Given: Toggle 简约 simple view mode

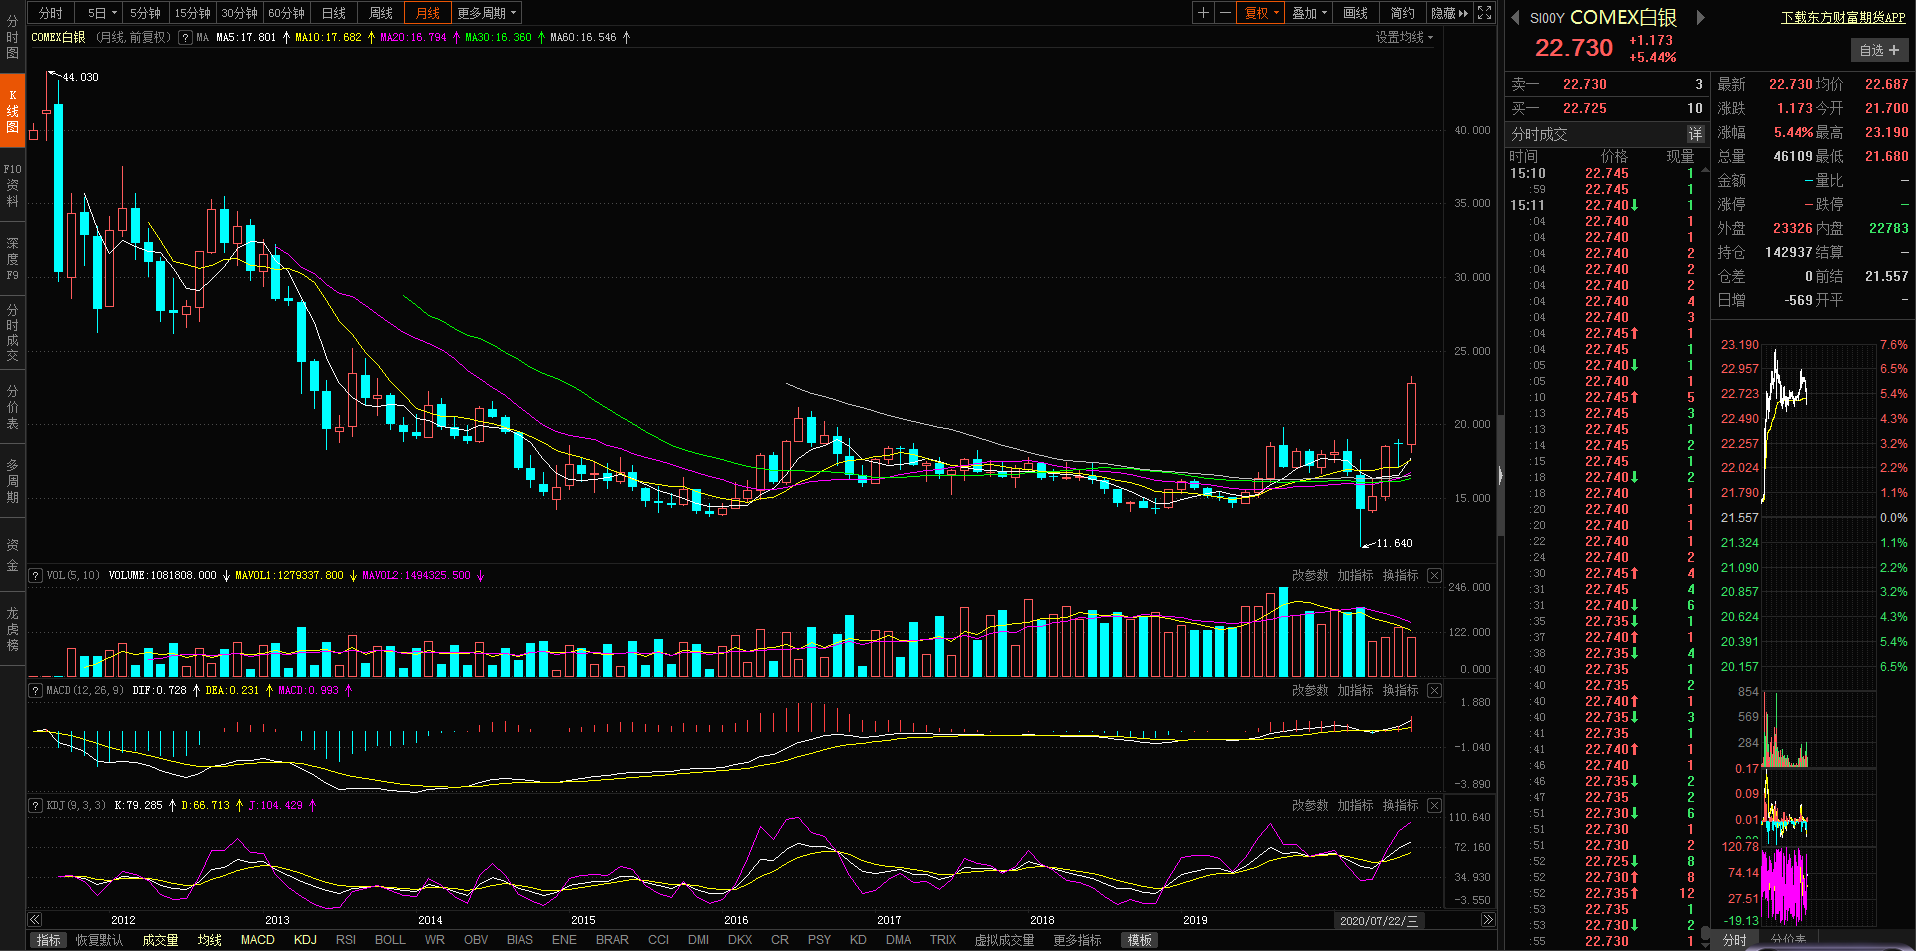Looking at the screenshot, I should pyautogui.click(x=1402, y=13).
